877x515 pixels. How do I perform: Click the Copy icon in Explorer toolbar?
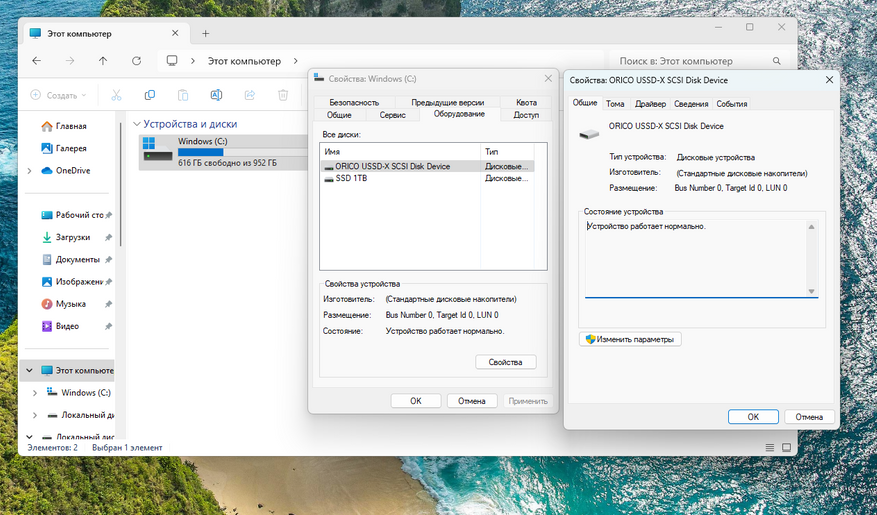pyautogui.click(x=149, y=95)
